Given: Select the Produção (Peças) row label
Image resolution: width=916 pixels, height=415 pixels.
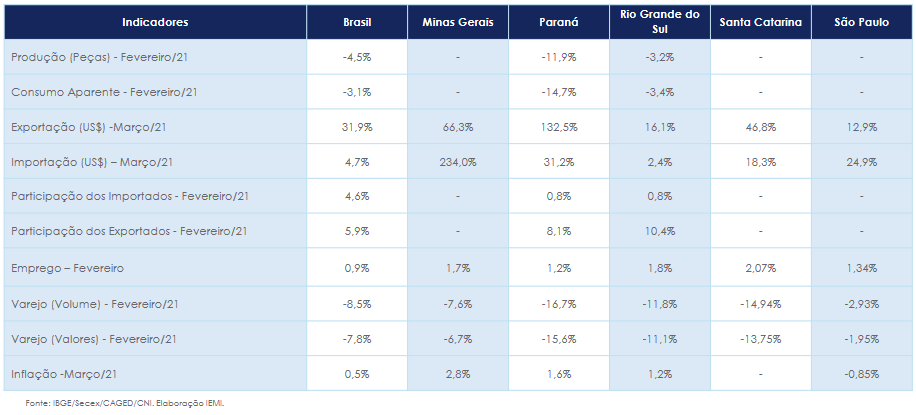Looking at the screenshot, I should pos(100,57).
